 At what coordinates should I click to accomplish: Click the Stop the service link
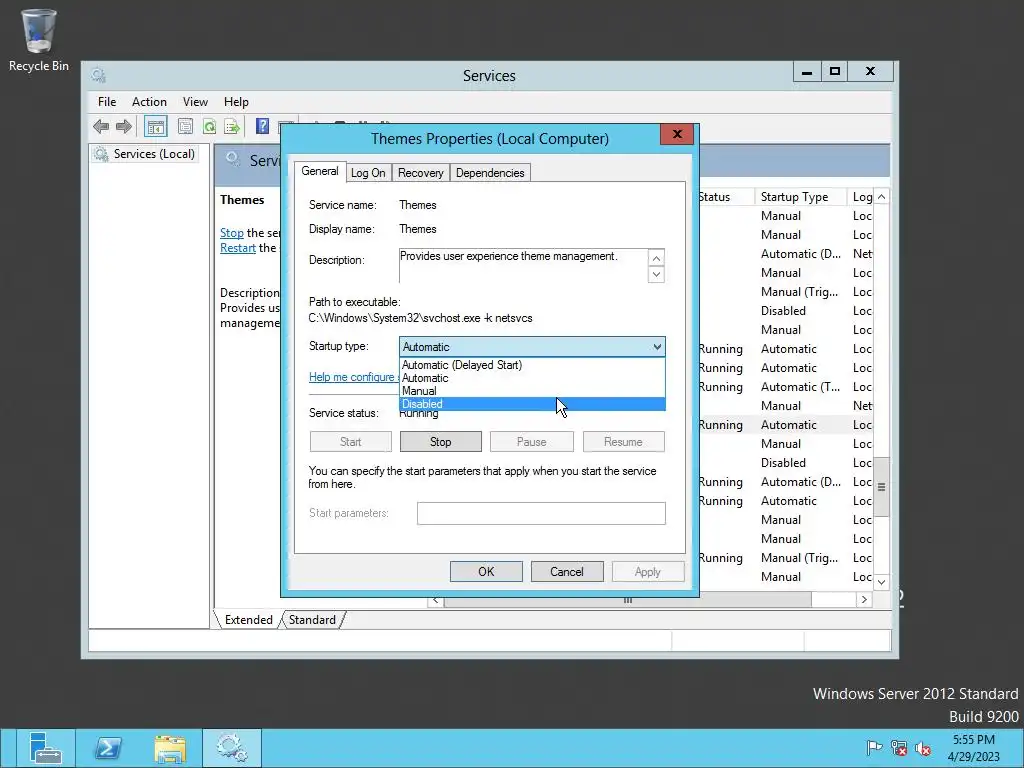click(231, 232)
